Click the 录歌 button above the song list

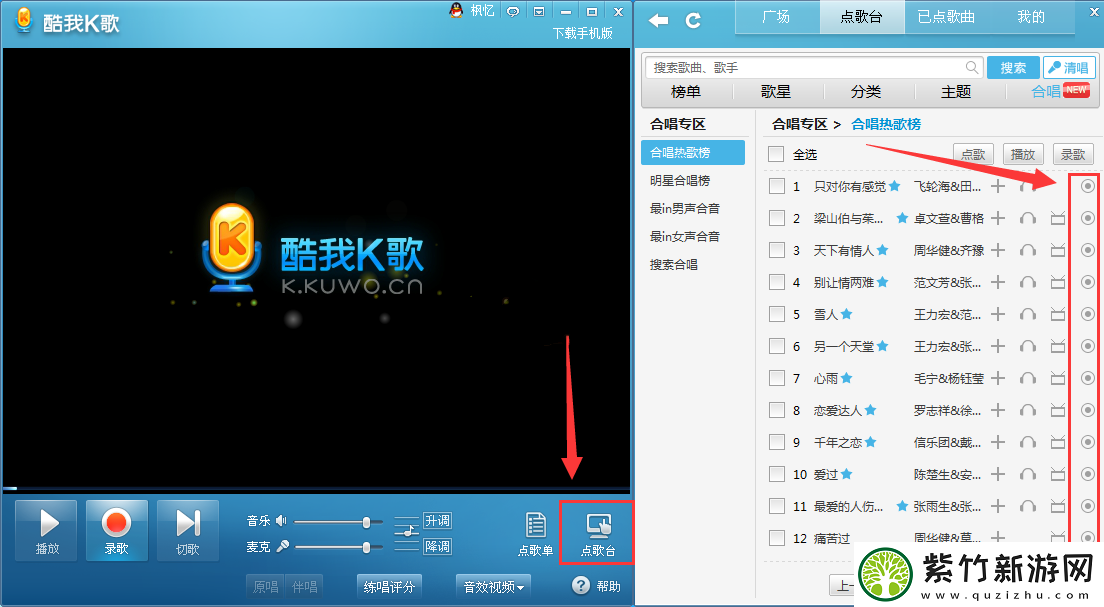[x=1073, y=154]
